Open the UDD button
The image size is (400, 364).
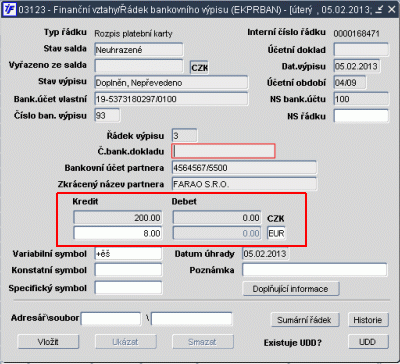[x=368, y=342]
